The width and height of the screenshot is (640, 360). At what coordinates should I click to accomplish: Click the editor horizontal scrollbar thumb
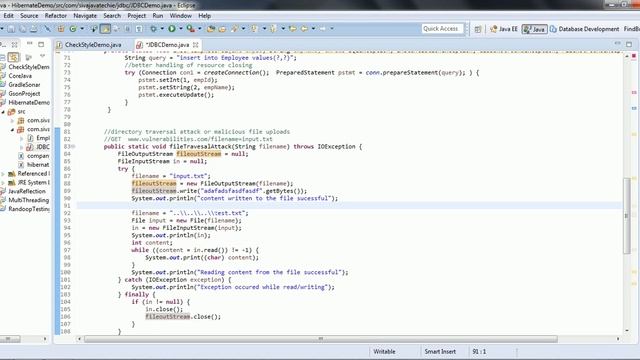321,339
